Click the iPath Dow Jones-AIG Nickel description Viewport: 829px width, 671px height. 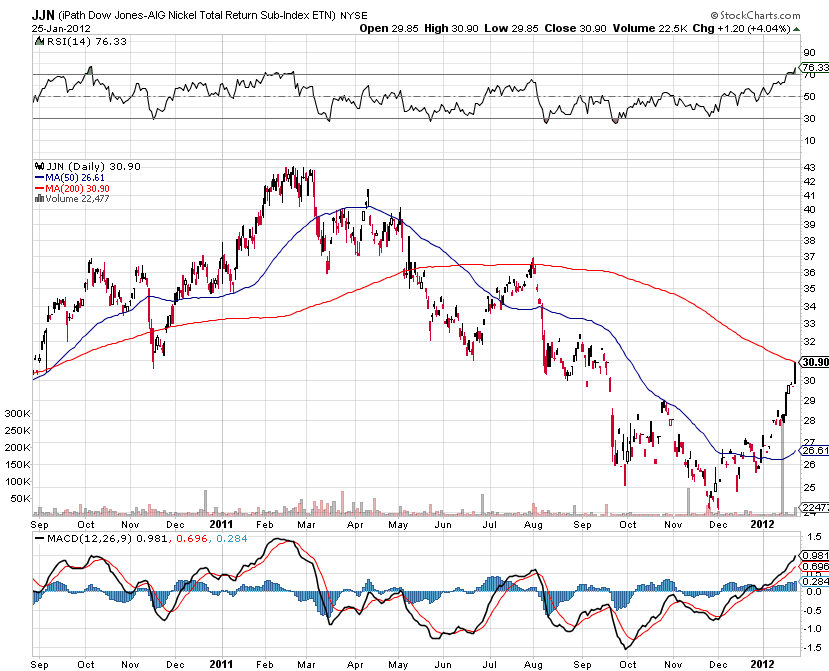(x=197, y=15)
